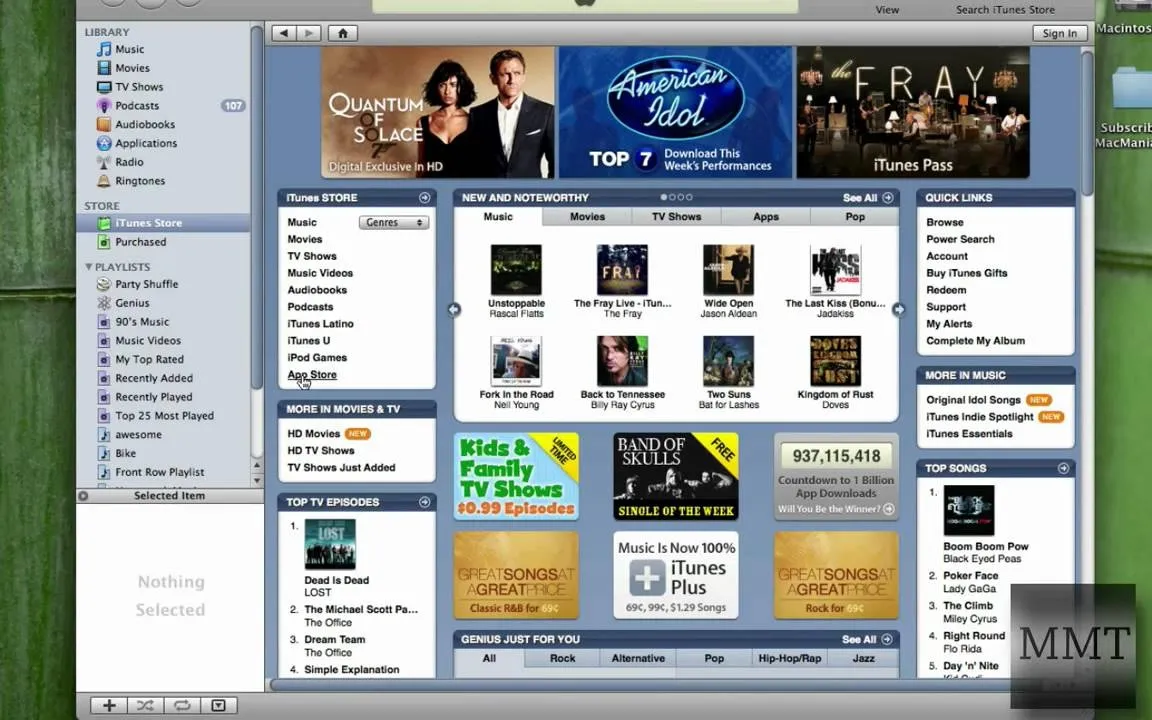The width and height of the screenshot is (1152, 720).
Task: Open the Movies library icon
Action: (104, 68)
